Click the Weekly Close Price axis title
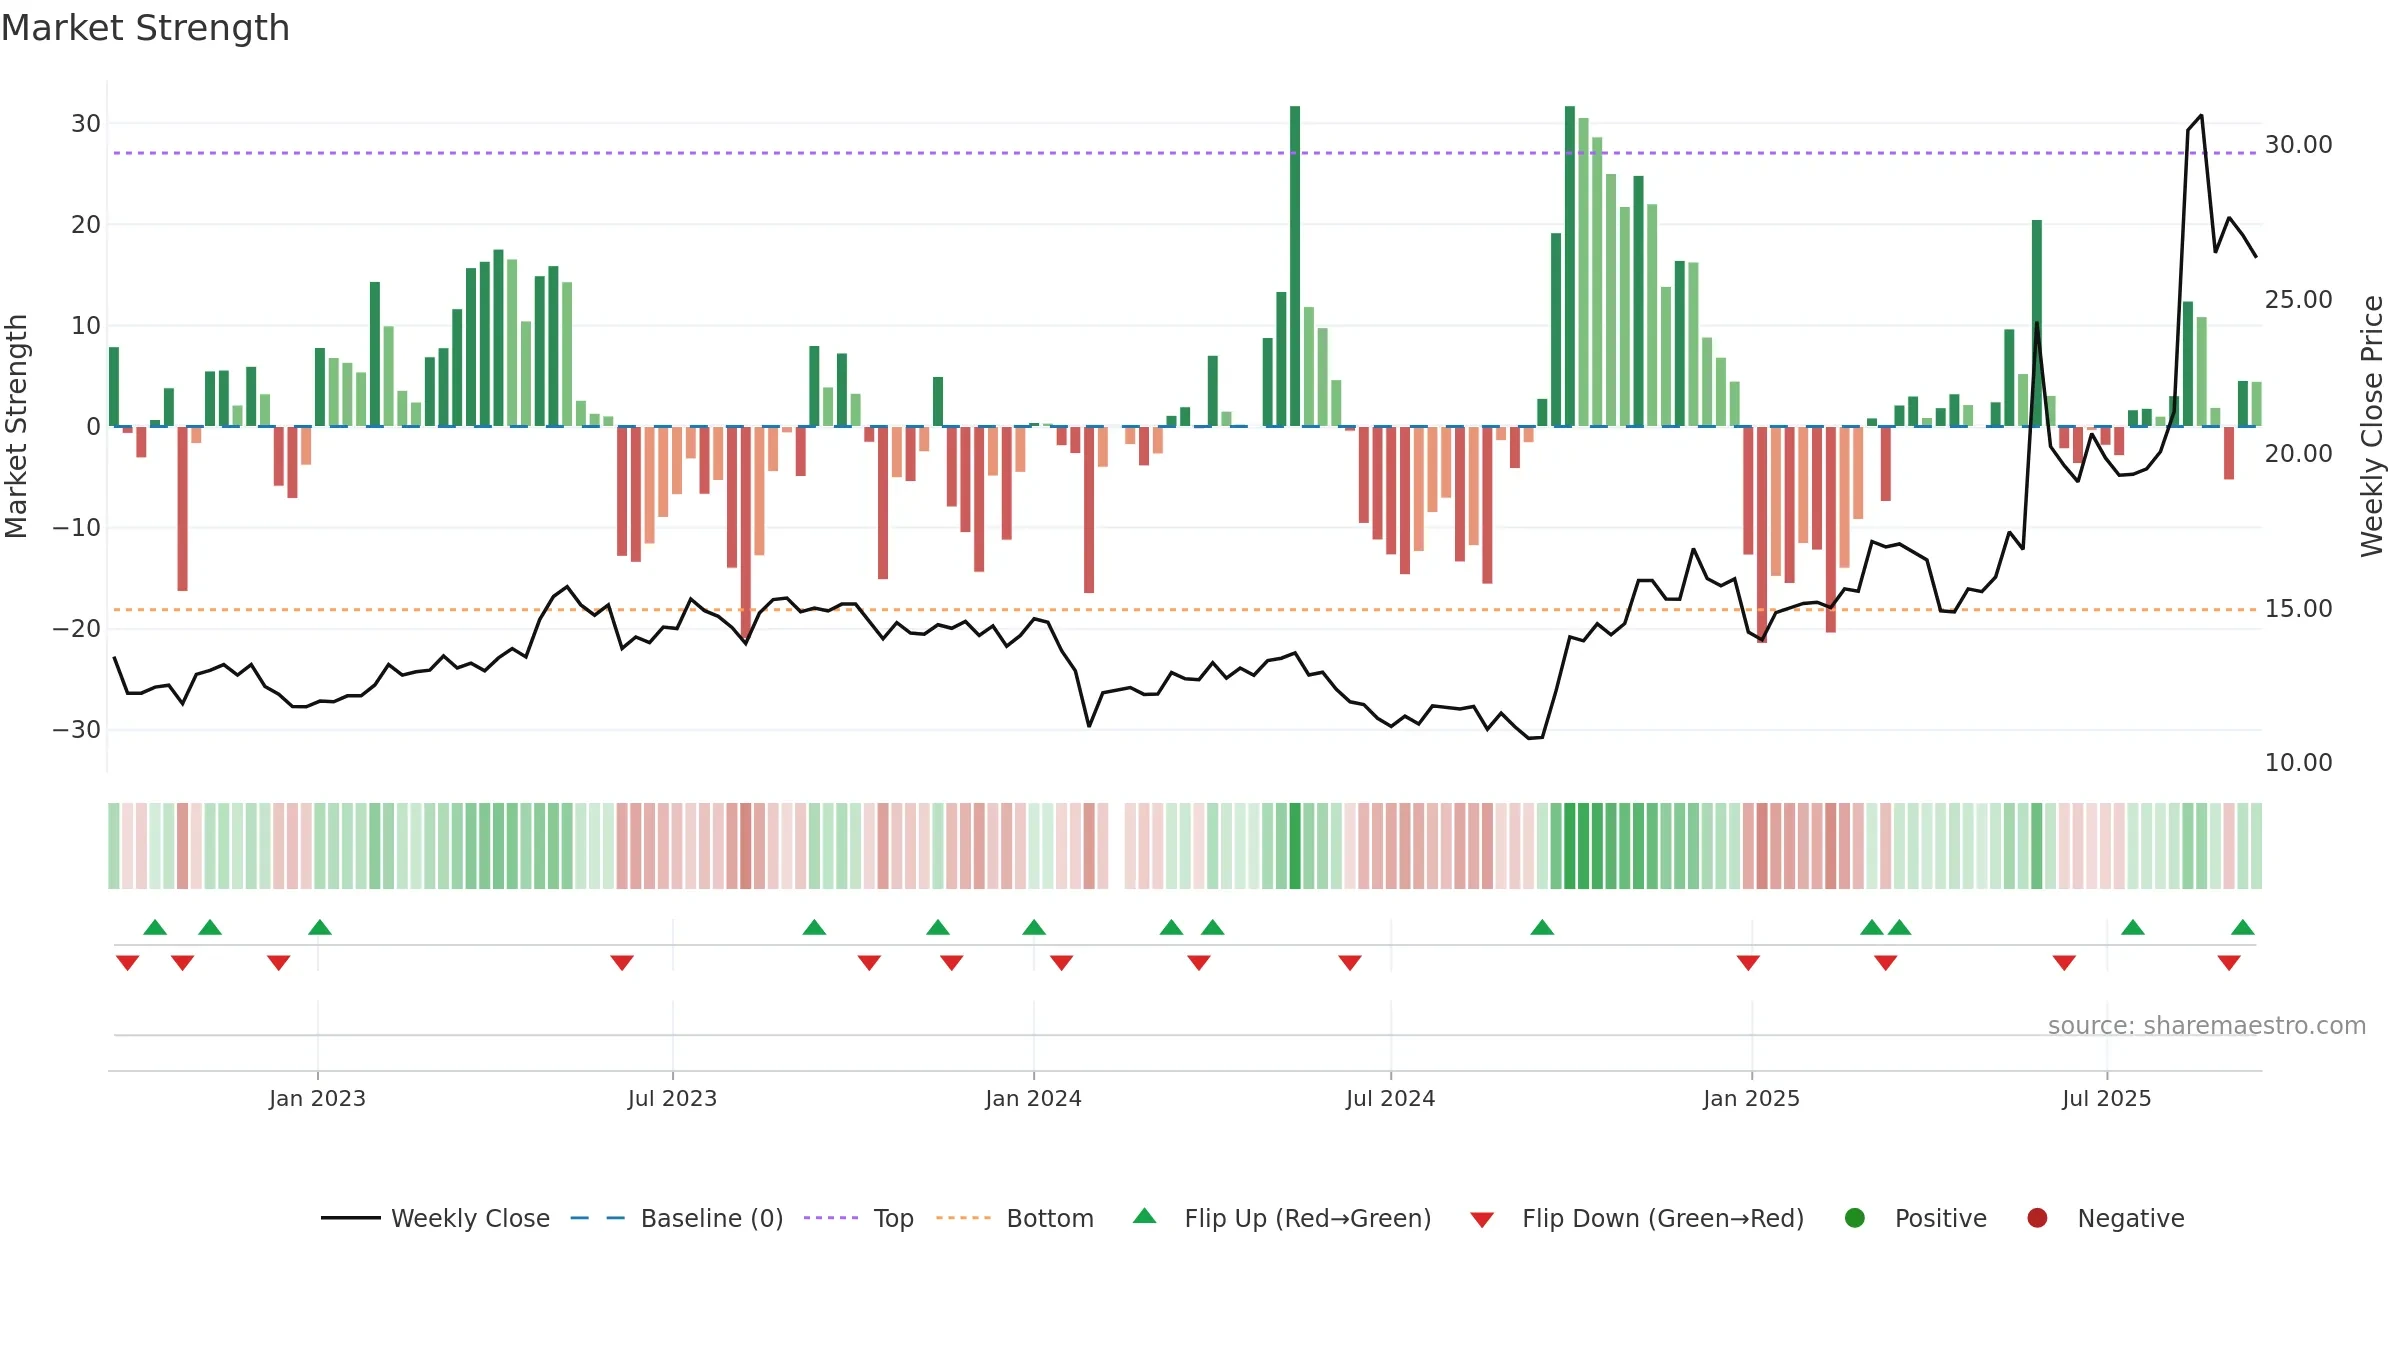This screenshot has width=2400, height=1350. [x=2372, y=426]
